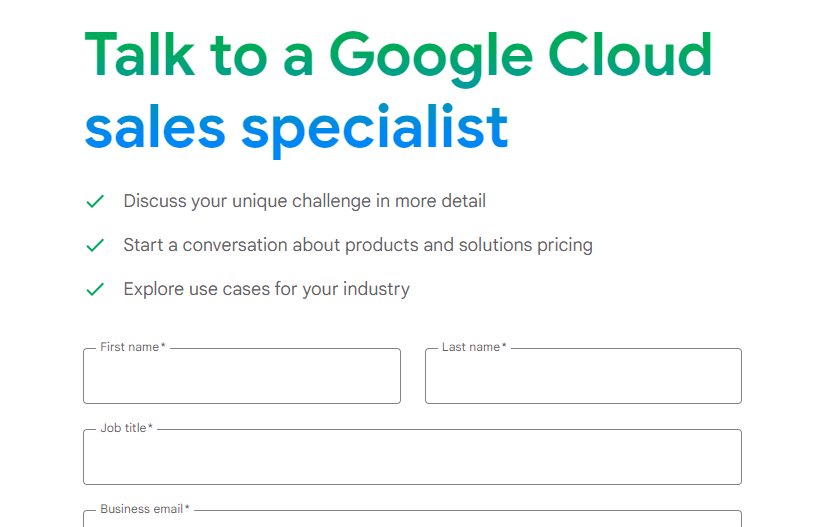Click the word "Google" in the heading

tap(431, 59)
